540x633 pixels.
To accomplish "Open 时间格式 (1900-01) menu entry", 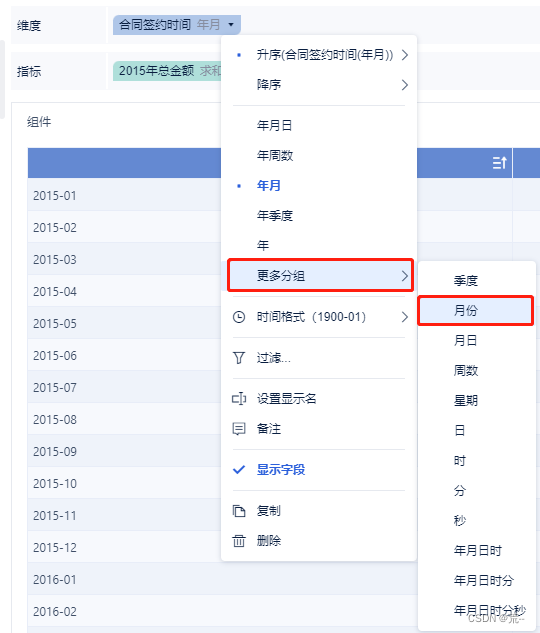I will point(319,317).
